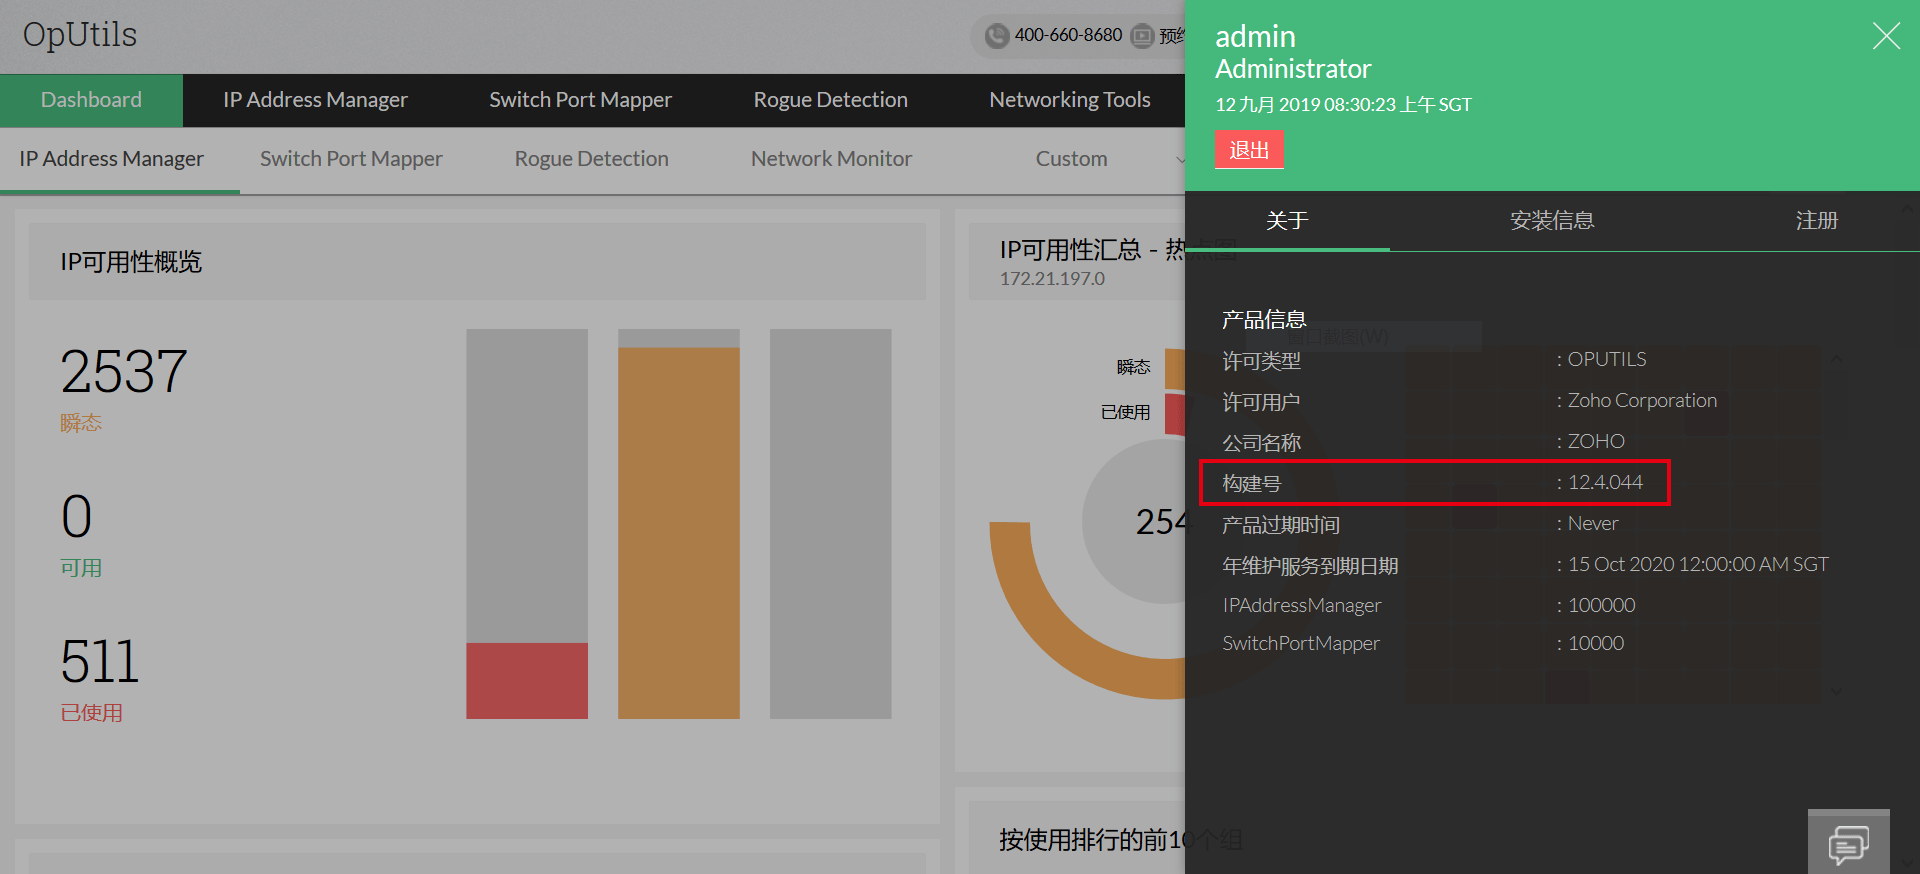Click the 已使用 legend label in the heat map widget

[1125, 412]
